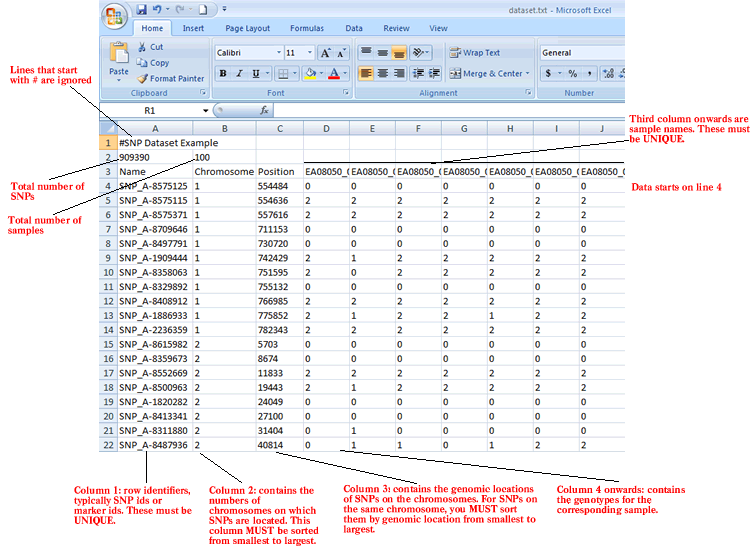
Task: Click the Paste icon
Action: pos(119,54)
